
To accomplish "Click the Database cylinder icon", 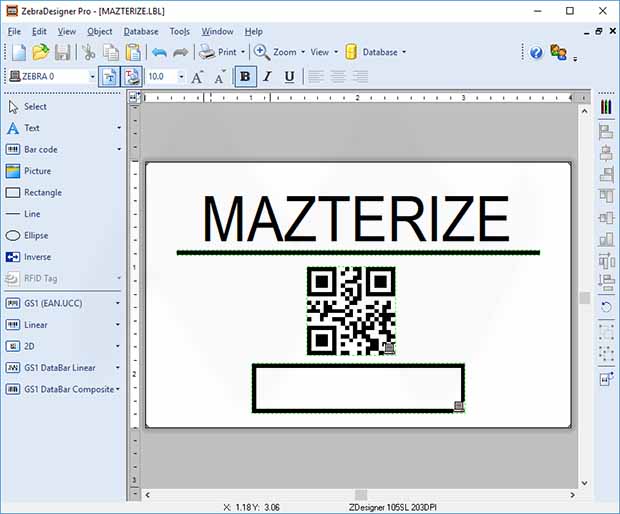I will tap(351, 52).
